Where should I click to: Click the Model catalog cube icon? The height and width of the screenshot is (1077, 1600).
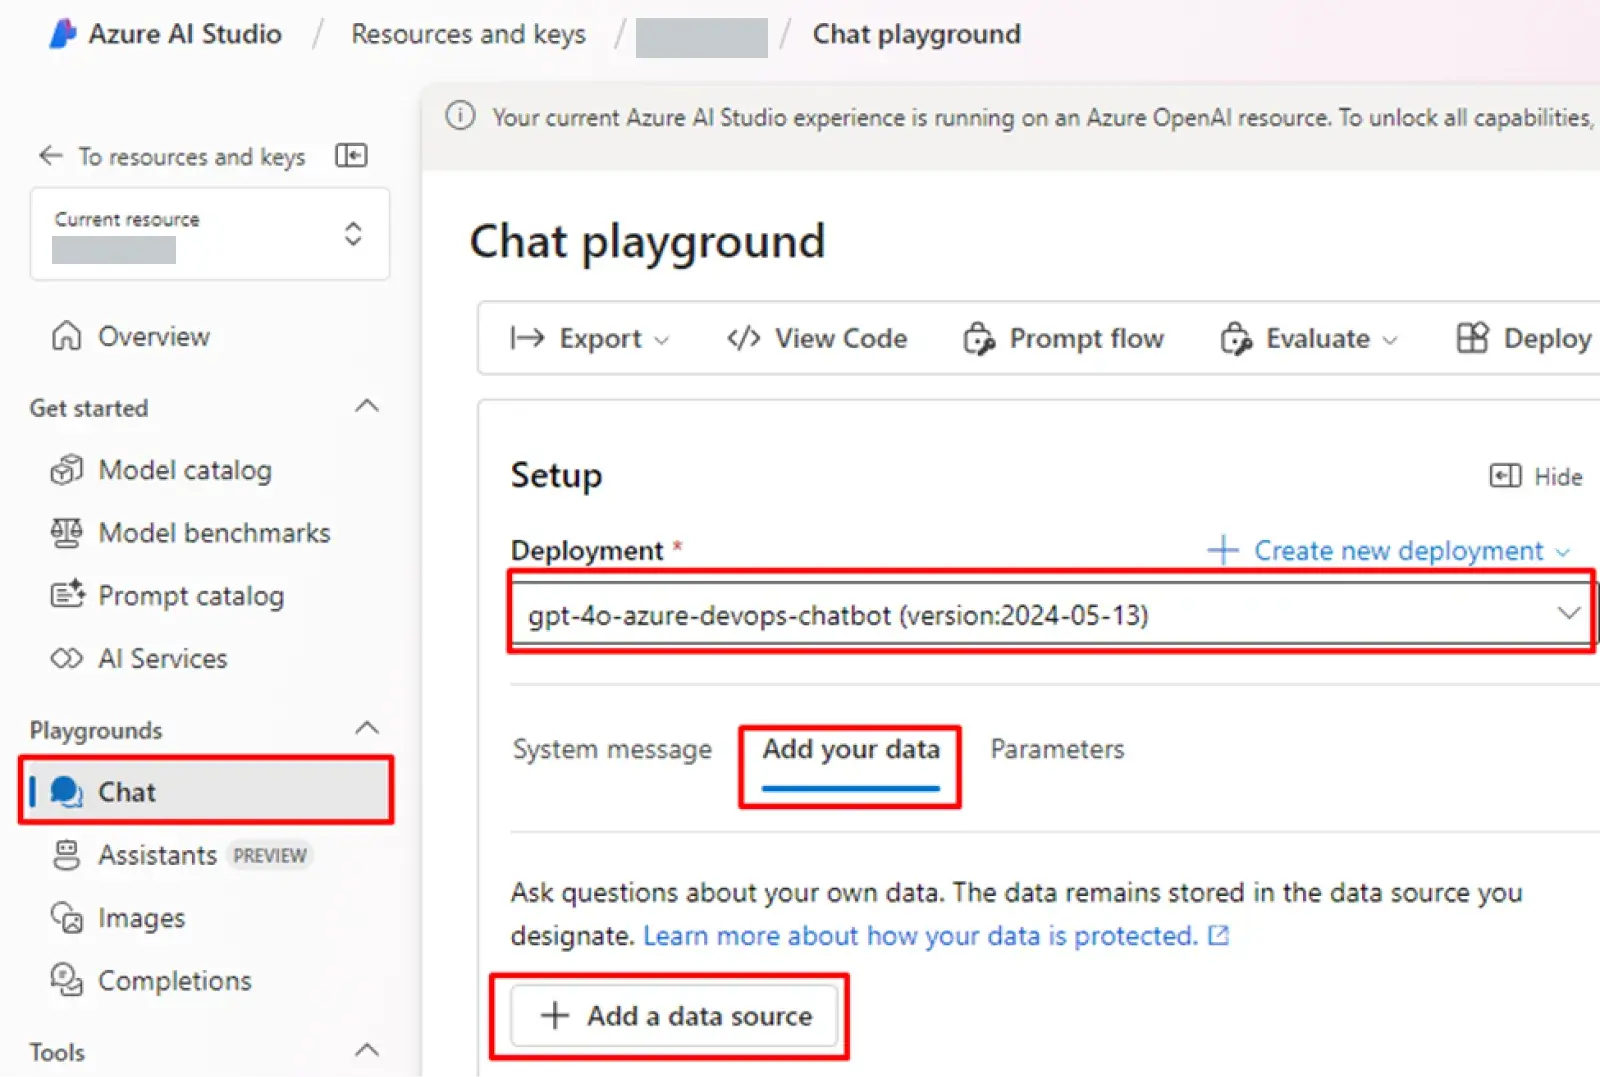[66, 470]
